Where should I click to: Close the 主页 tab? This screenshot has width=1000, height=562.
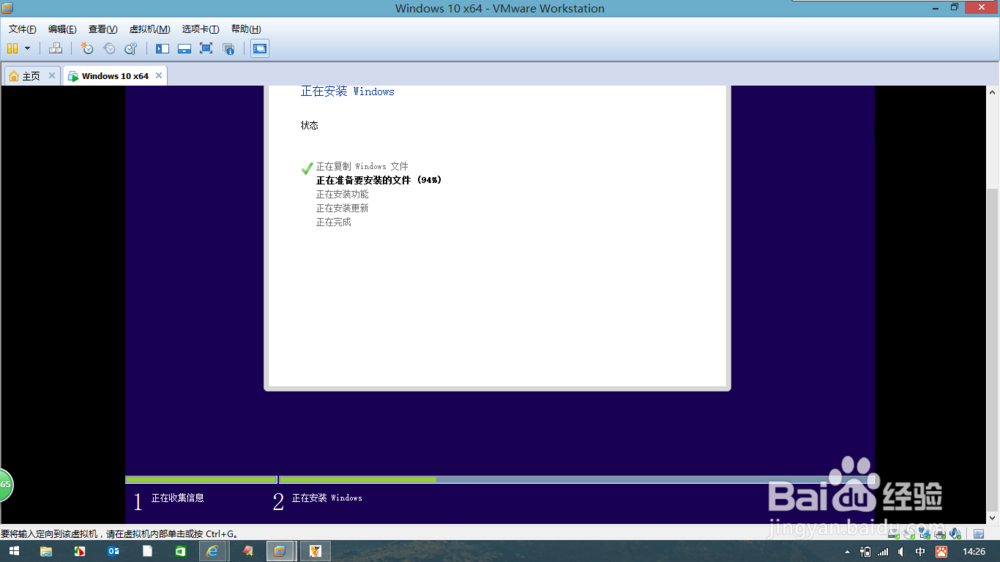point(52,75)
